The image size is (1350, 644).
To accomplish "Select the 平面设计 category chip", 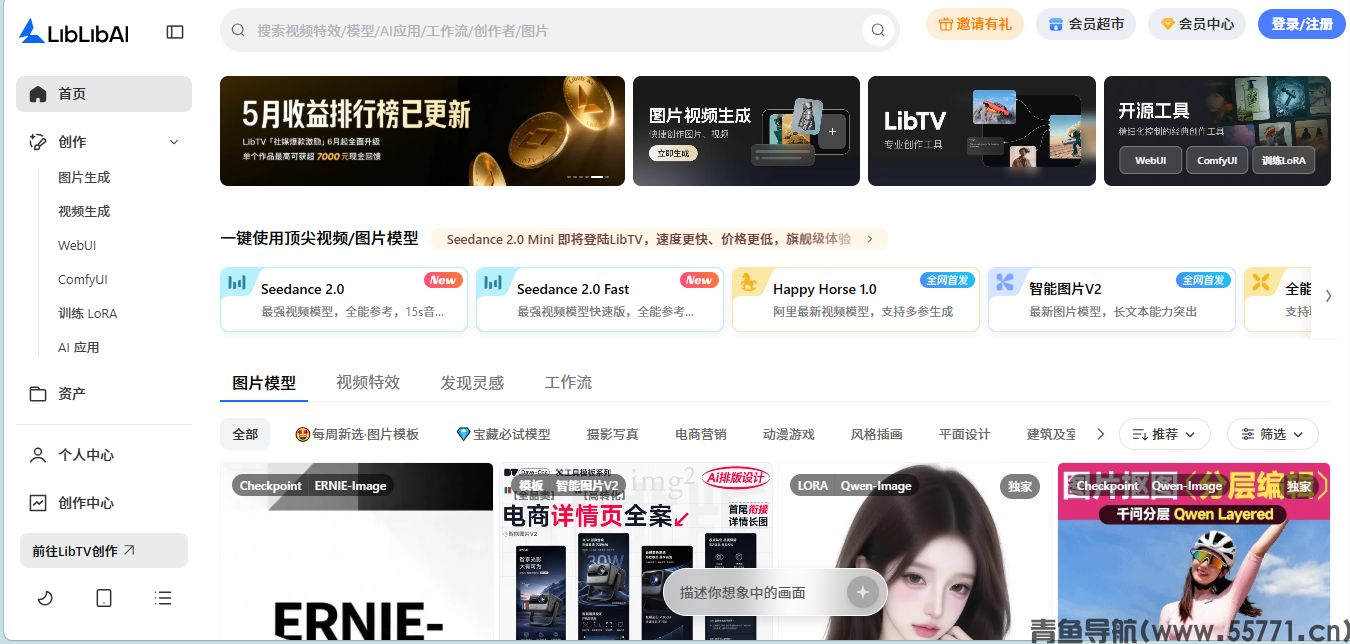I will (x=965, y=434).
